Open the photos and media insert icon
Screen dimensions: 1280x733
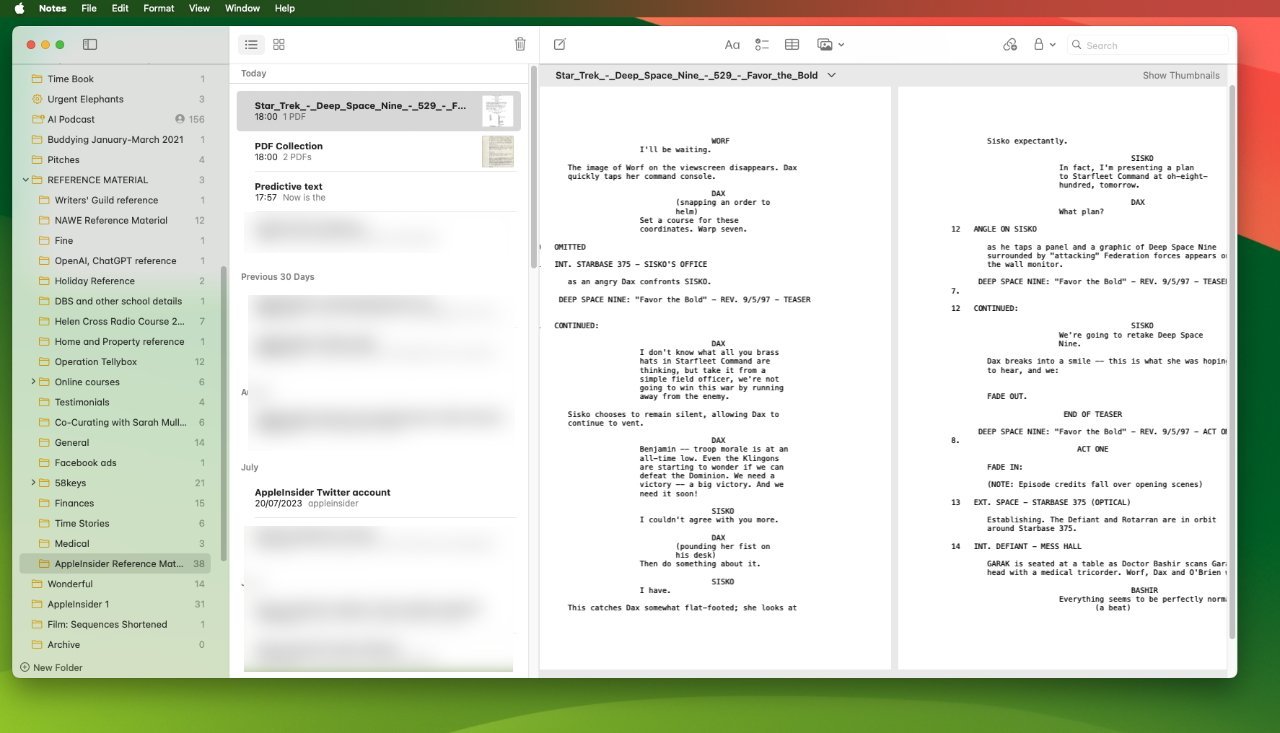(x=826, y=44)
